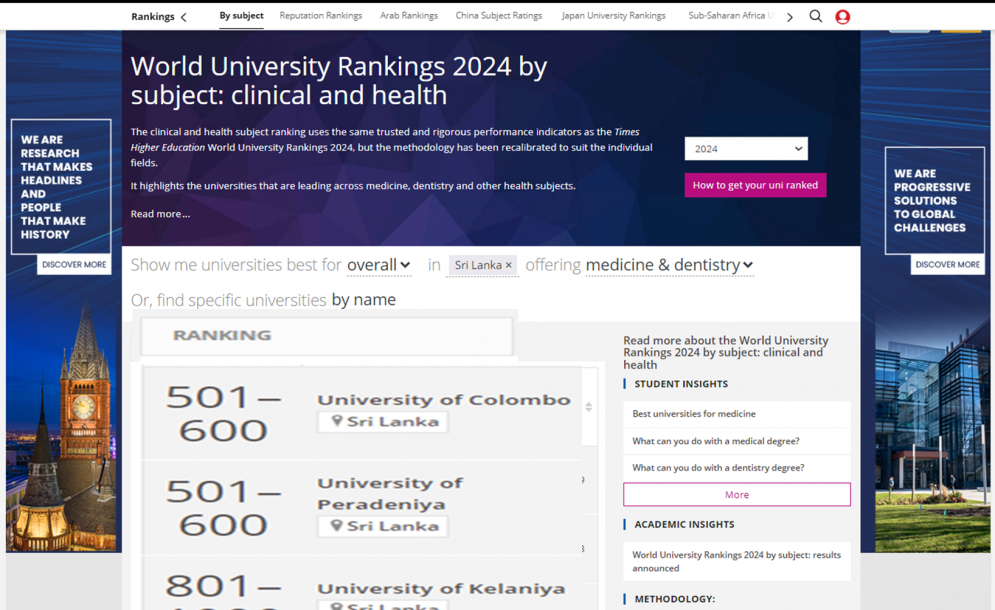Click the Rankings back chevron
The width and height of the screenshot is (995, 610).
(184, 17)
